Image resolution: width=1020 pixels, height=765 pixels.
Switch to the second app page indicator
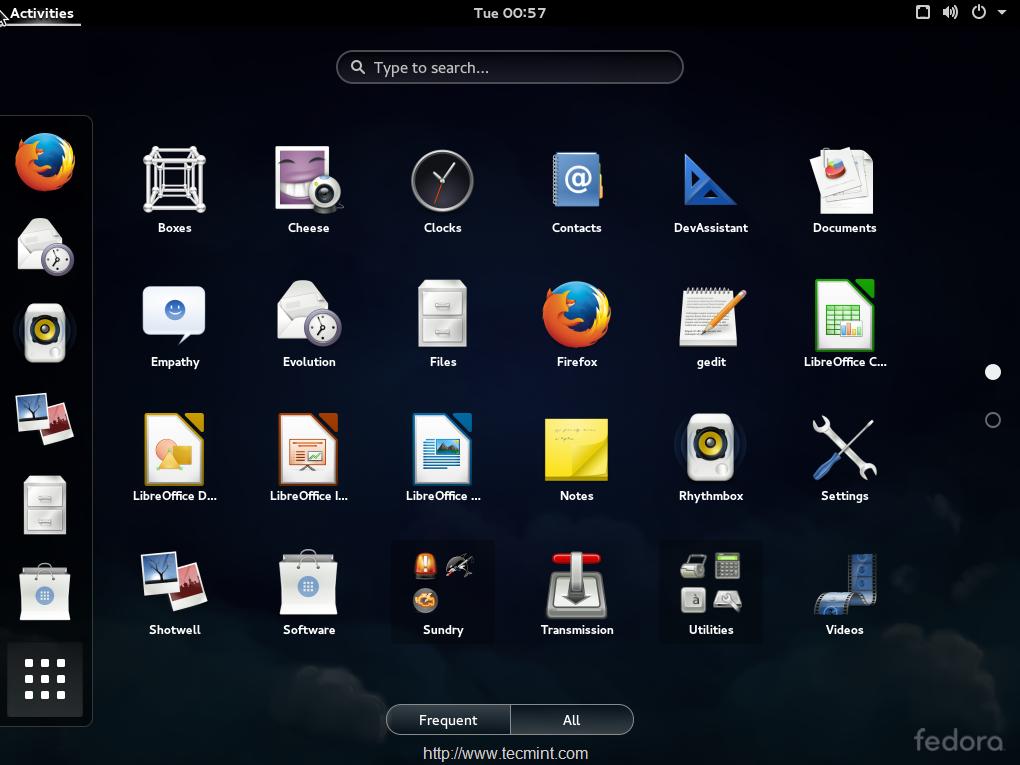coord(993,420)
